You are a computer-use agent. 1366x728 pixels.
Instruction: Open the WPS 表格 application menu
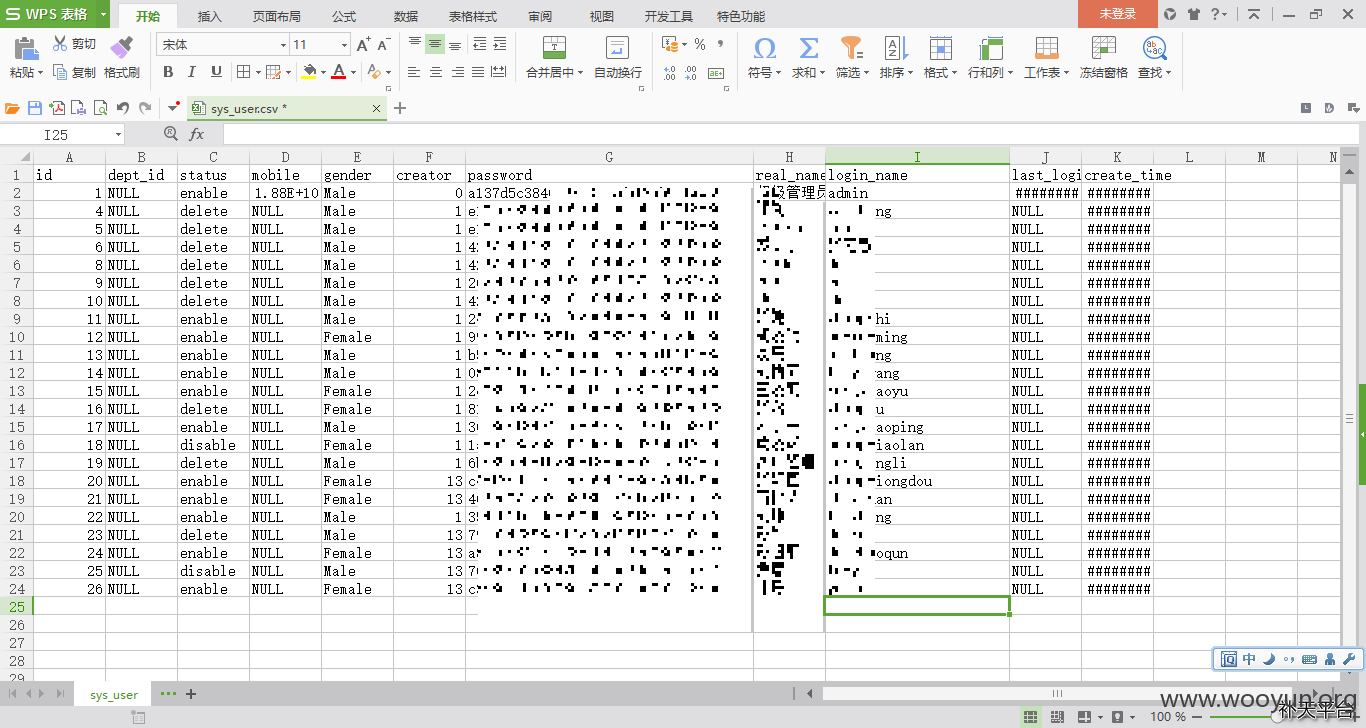[57, 14]
